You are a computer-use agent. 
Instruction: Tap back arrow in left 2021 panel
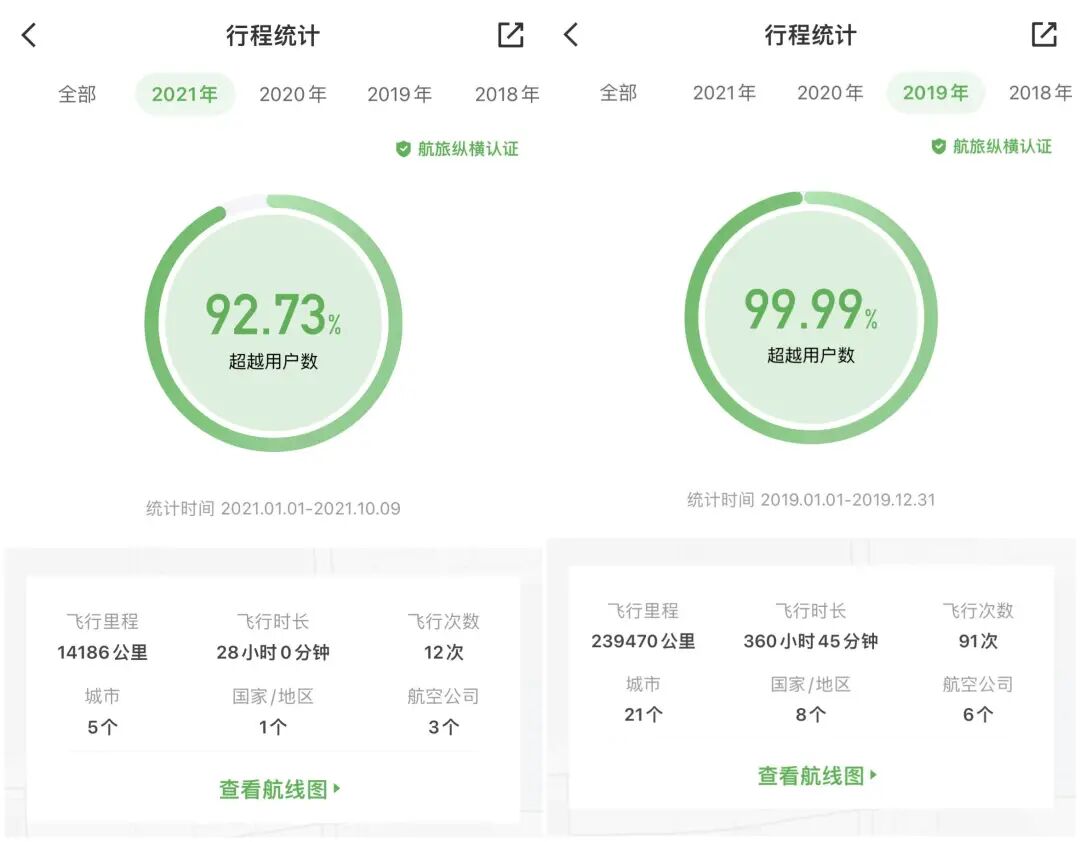[29, 34]
